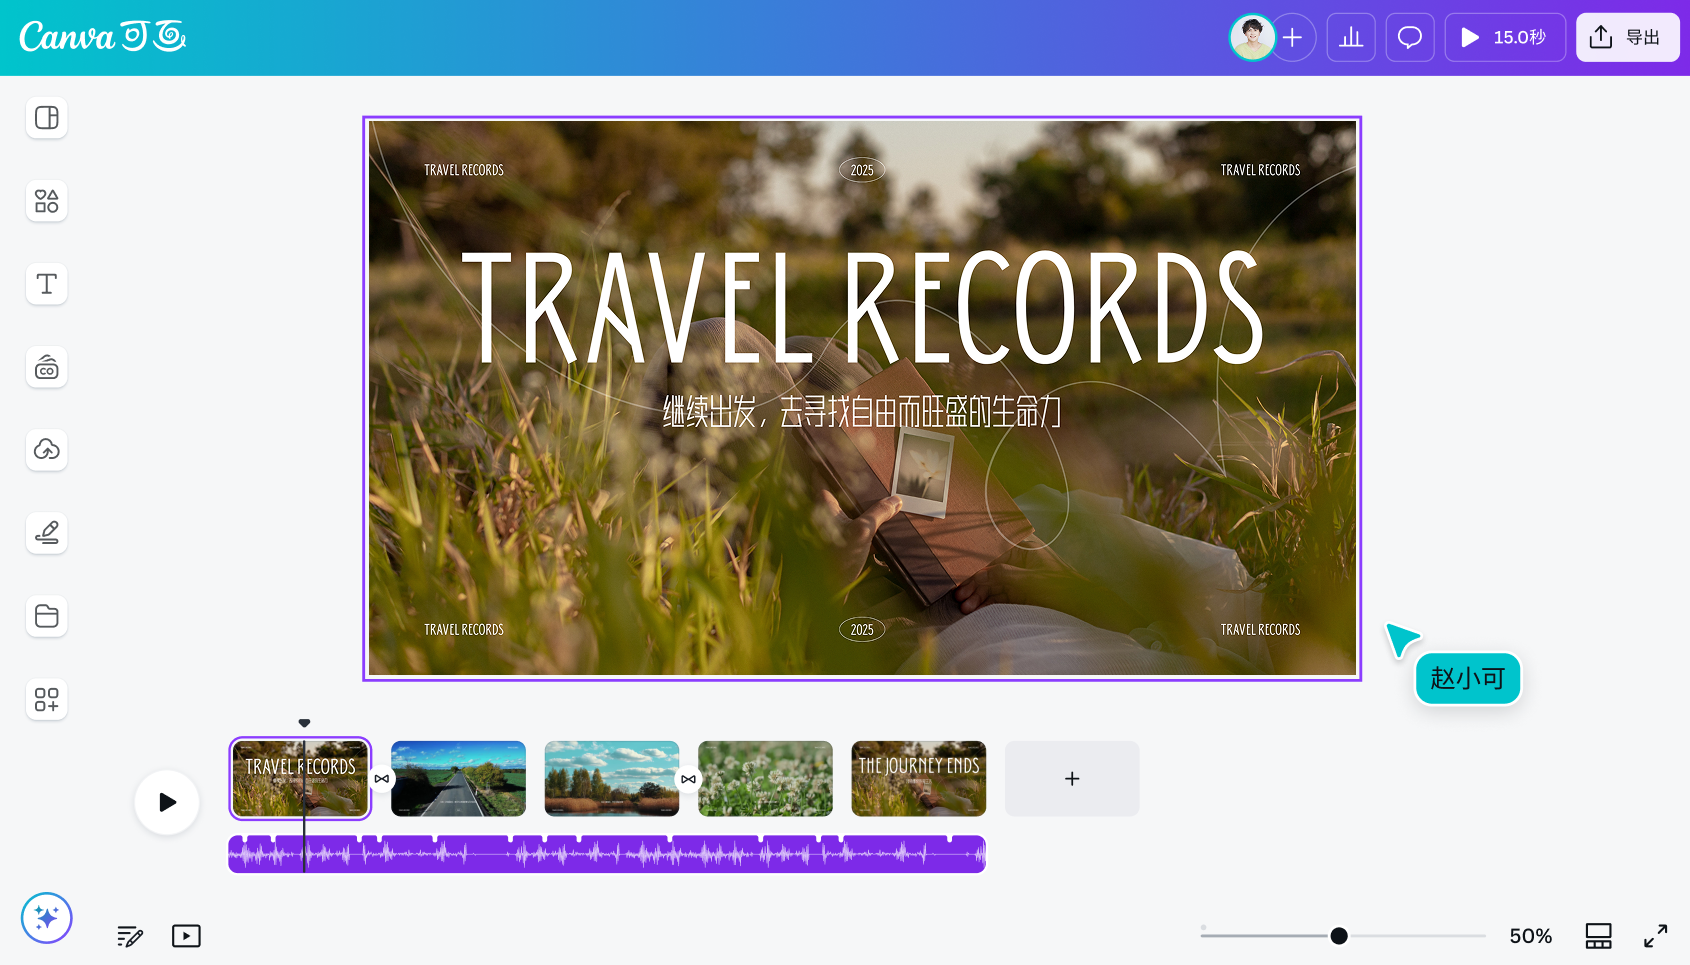
Task: Open the Brand kit sidebar icon
Action: click(x=47, y=367)
